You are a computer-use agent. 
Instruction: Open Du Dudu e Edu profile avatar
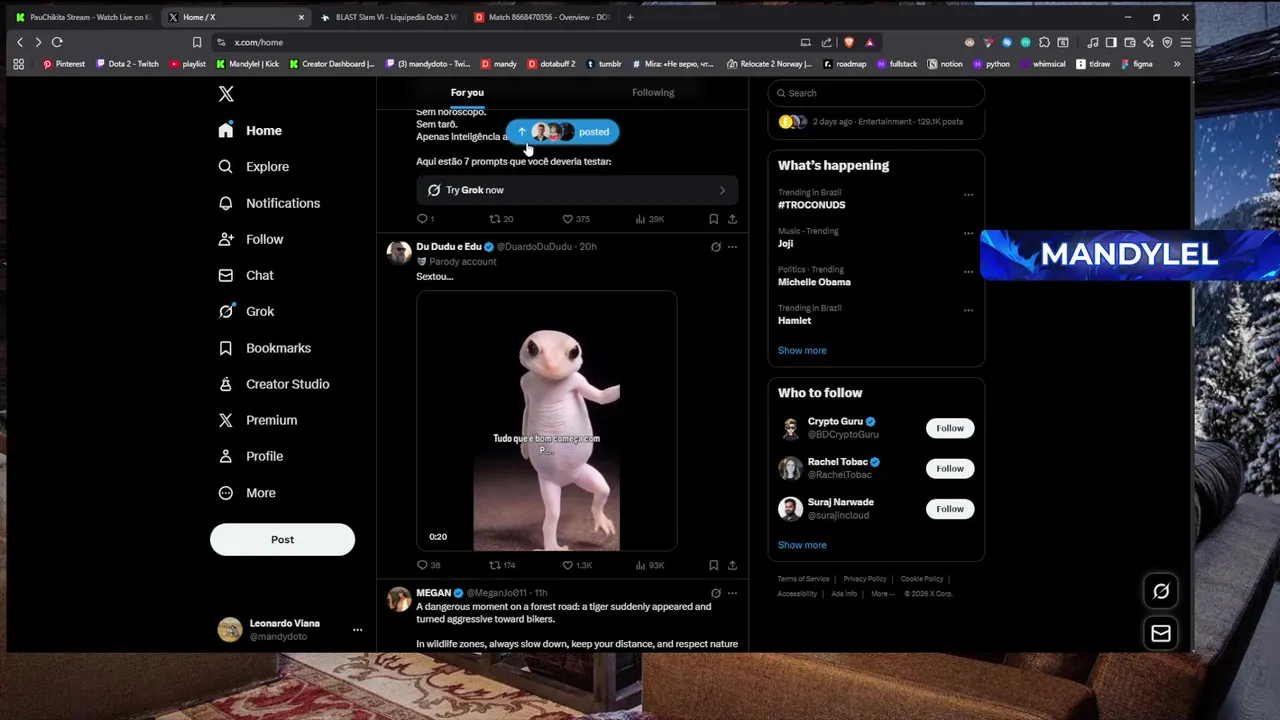(398, 251)
